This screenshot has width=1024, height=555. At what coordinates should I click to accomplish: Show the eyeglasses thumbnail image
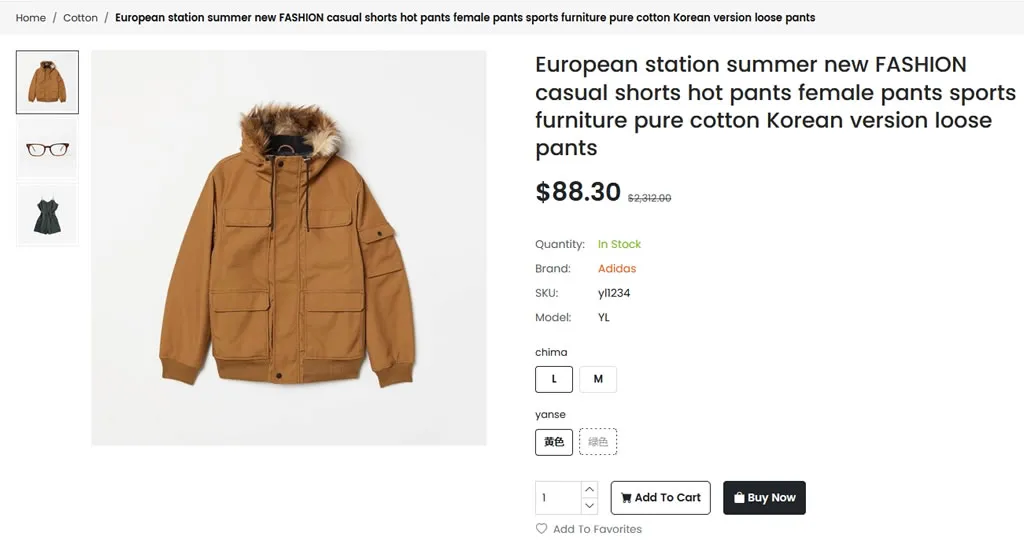tap(47, 149)
